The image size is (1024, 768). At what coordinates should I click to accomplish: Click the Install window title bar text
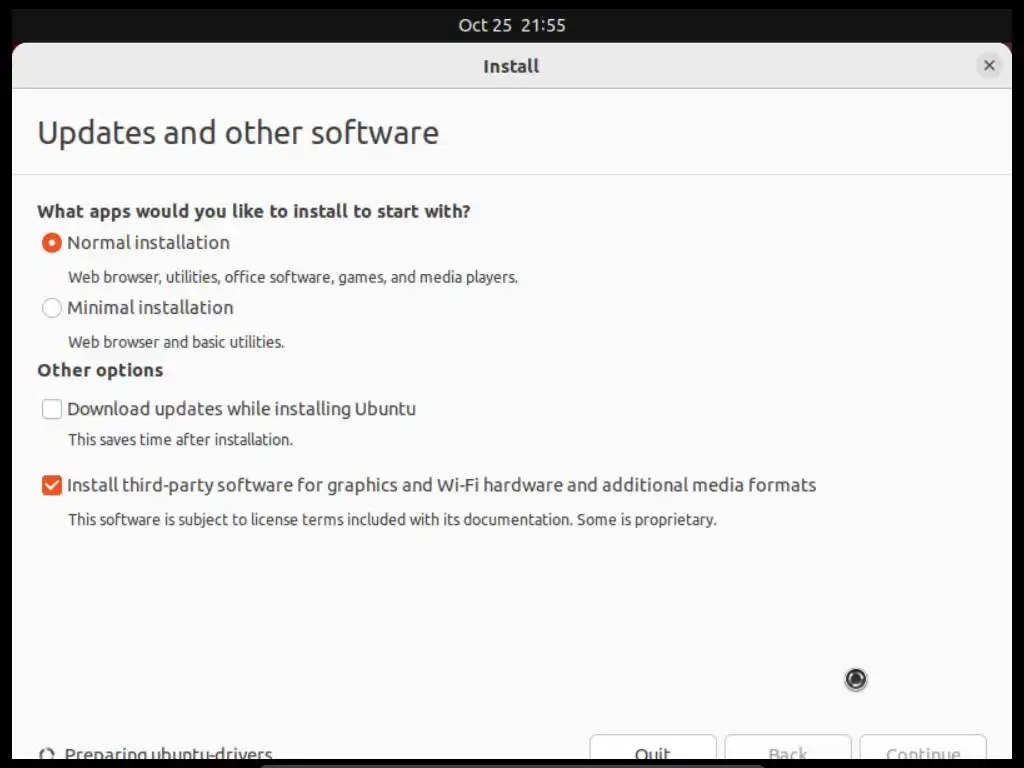tap(511, 66)
